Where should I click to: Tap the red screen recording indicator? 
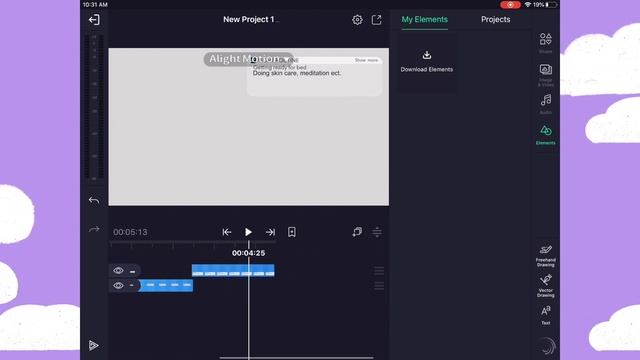[510, 4]
